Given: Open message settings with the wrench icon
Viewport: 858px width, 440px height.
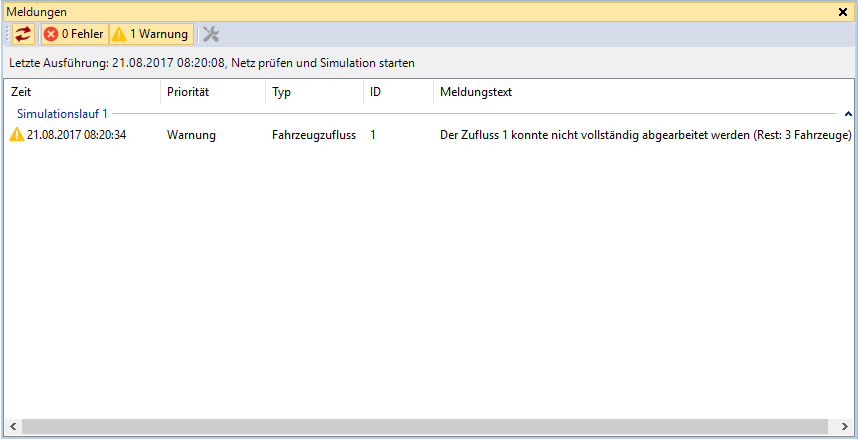Looking at the screenshot, I should click(x=211, y=34).
